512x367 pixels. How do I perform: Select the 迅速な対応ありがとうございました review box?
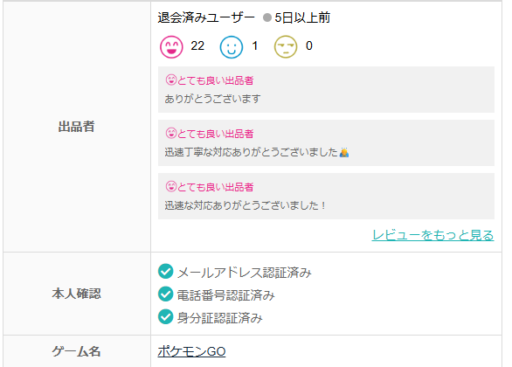click(326, 196)
